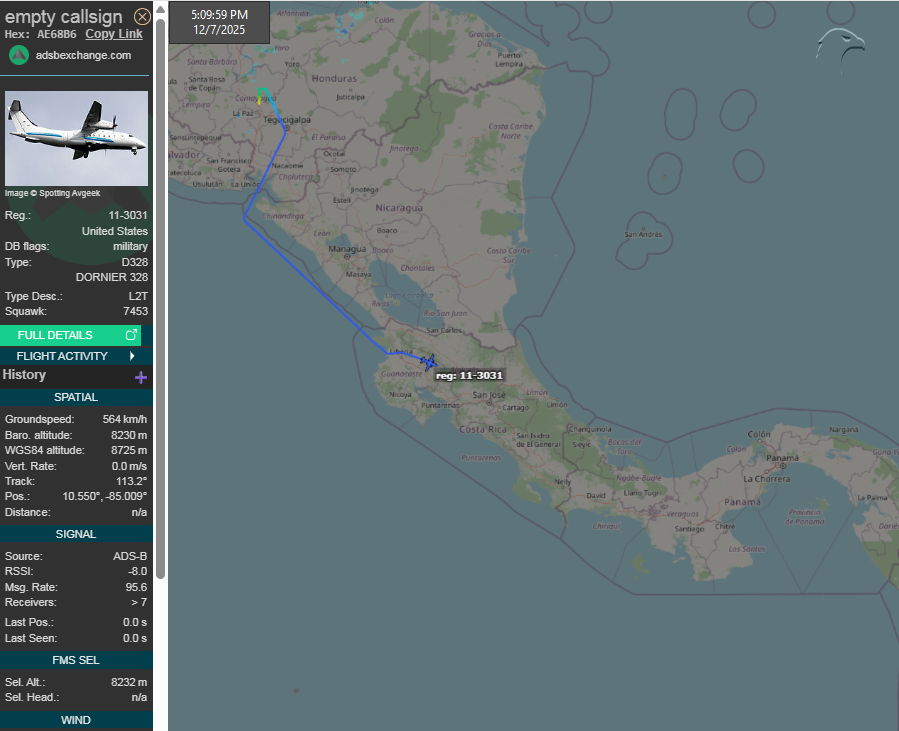Click San José city label on map

[x=489, y=395]
